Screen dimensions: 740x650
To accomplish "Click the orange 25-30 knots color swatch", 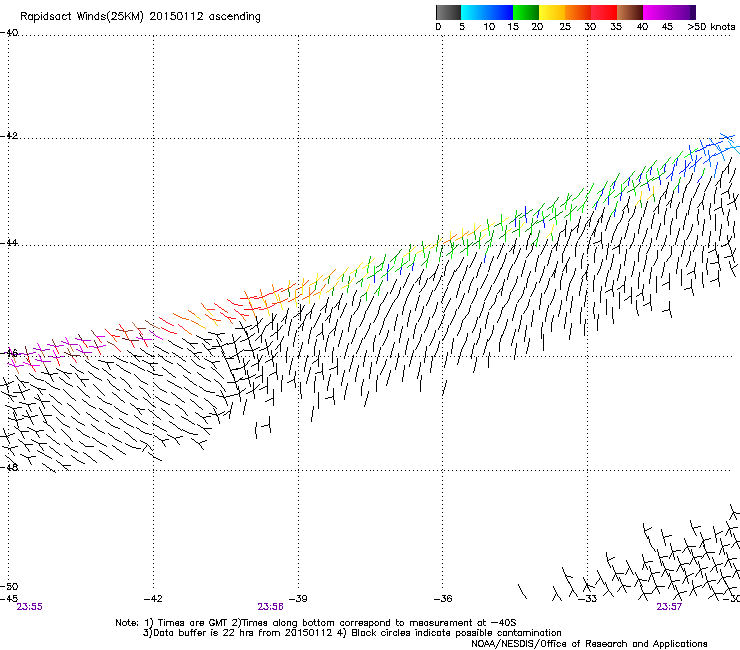I will coord(578,12).
